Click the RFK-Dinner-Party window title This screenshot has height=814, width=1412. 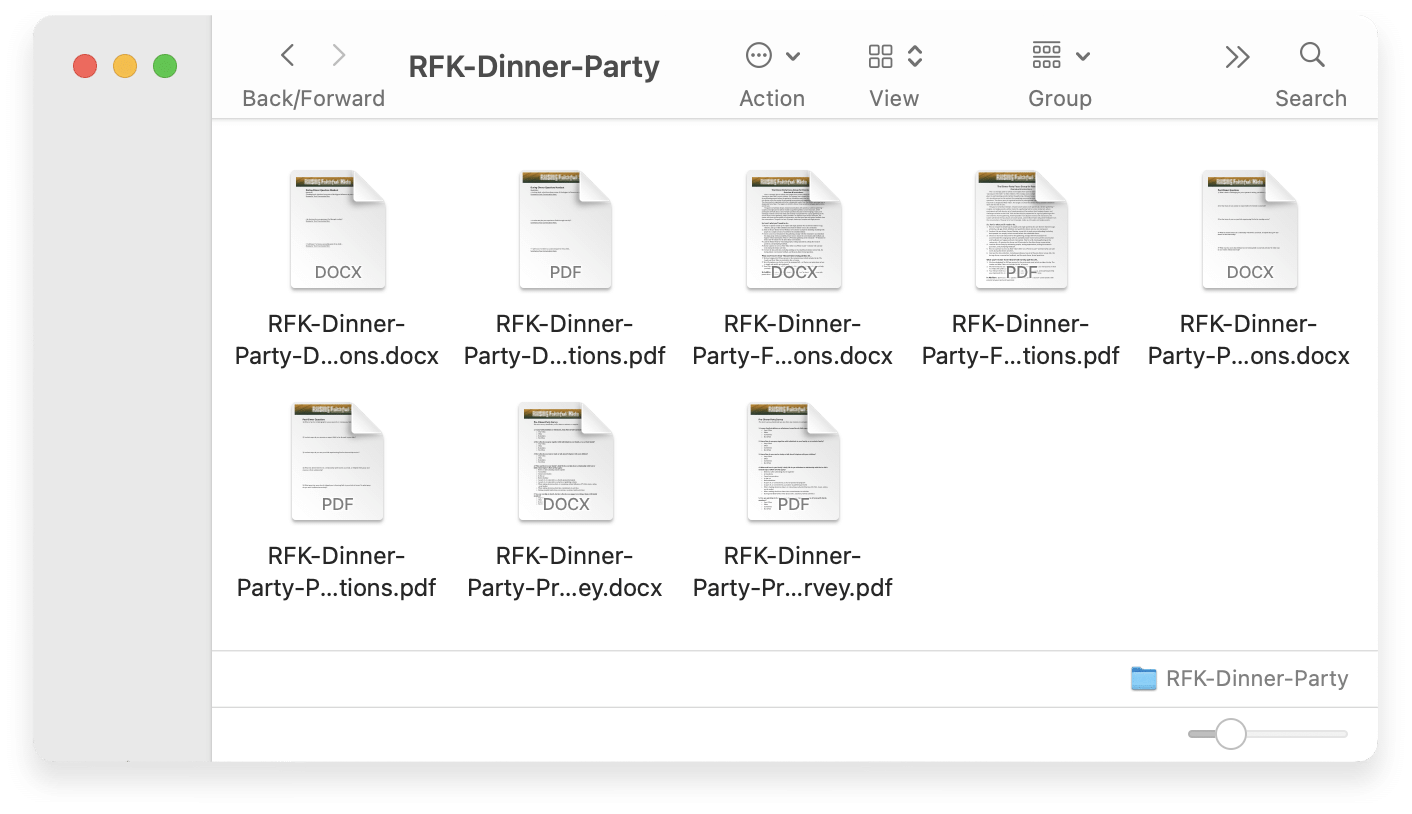pos(534,67)
